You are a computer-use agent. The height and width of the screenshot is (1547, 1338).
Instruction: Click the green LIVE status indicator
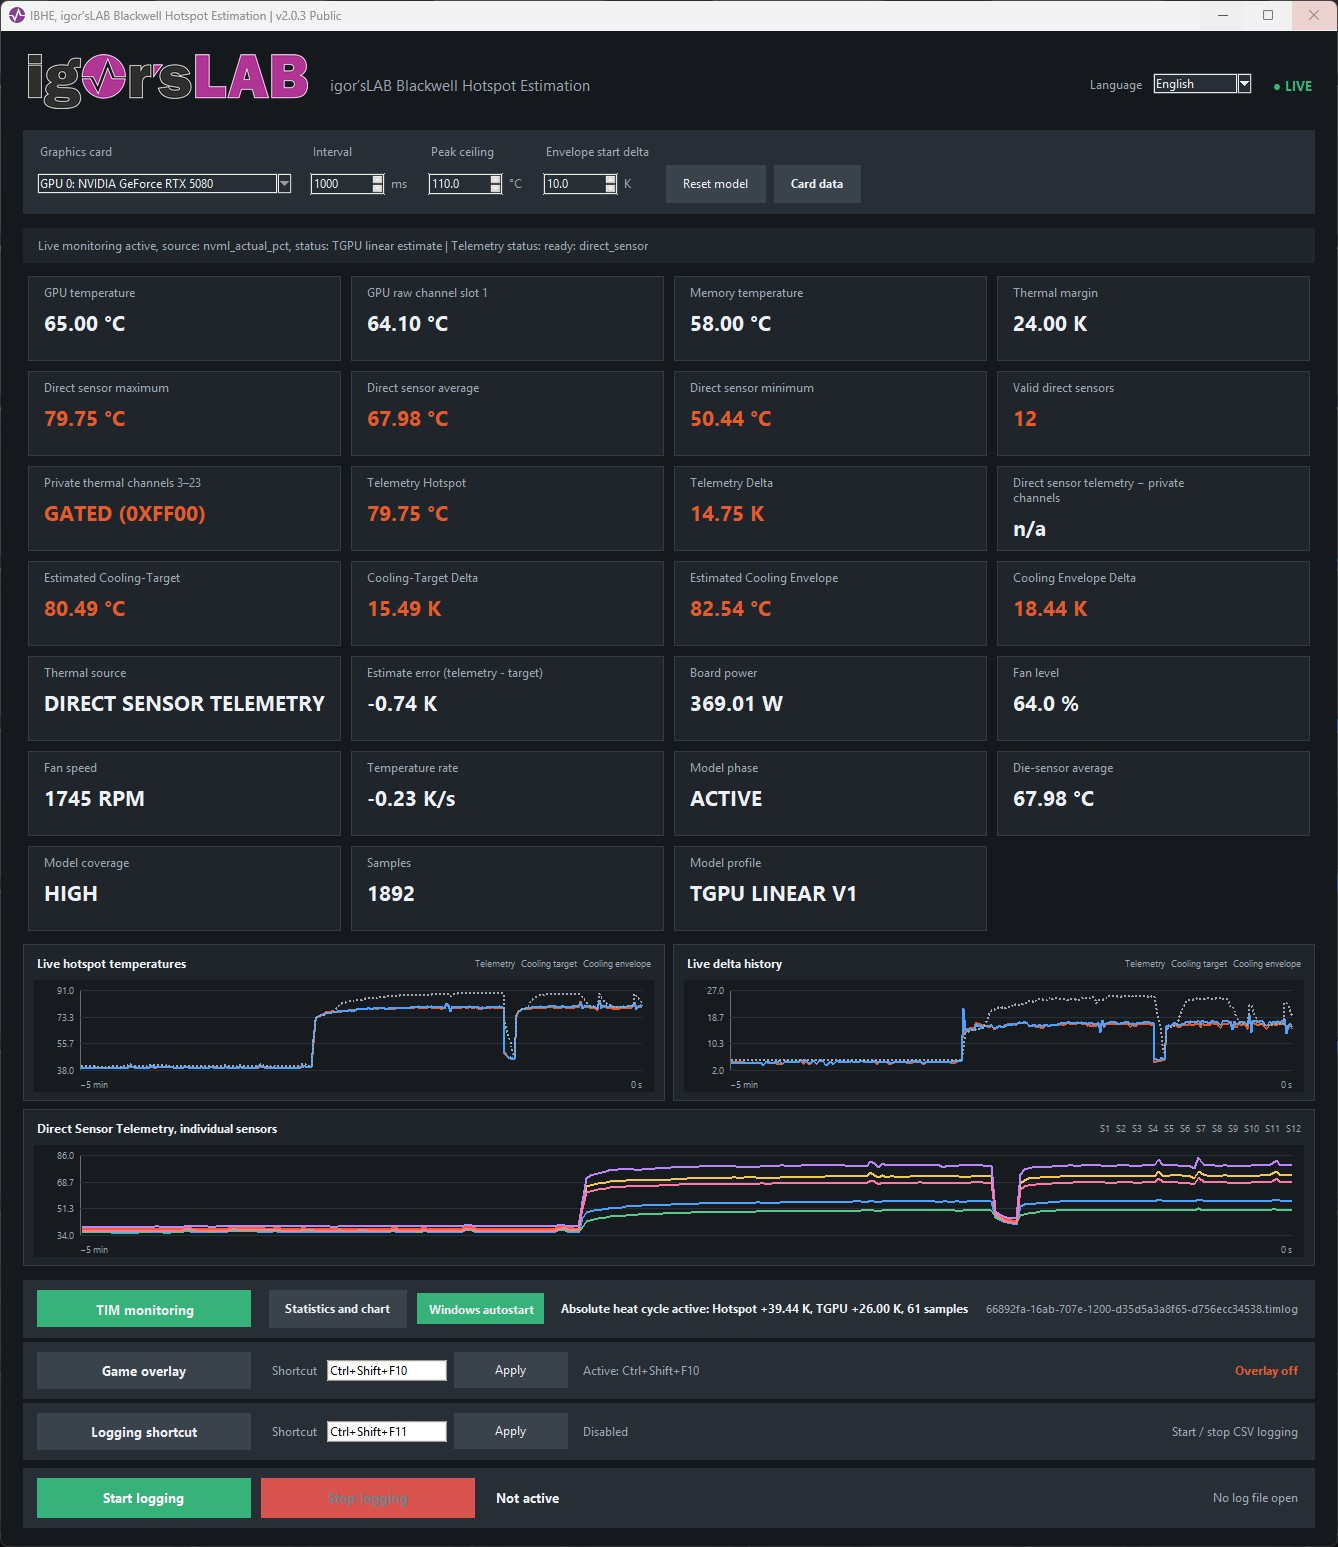click(1293, 86)
